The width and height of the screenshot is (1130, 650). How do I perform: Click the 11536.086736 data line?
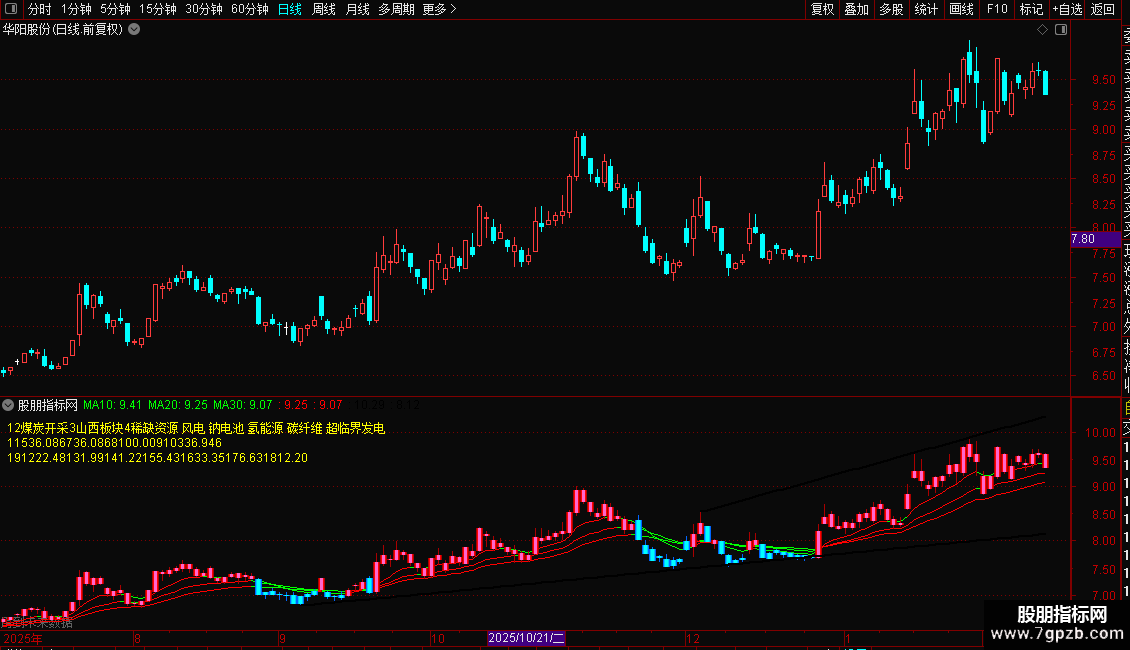click(115, 443)
